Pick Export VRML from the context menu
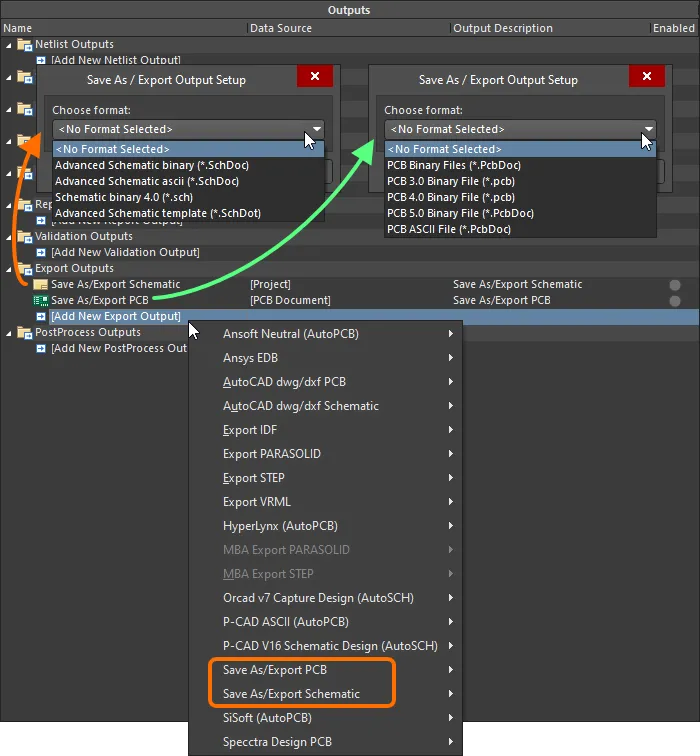The image size is (700, 756). (325, 502)
